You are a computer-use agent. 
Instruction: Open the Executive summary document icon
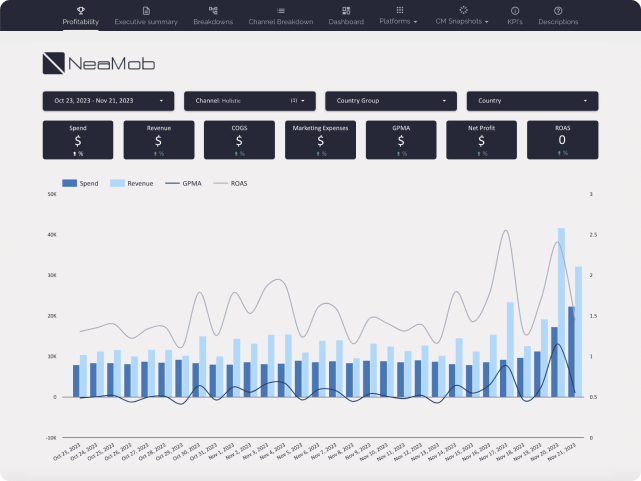146,9
